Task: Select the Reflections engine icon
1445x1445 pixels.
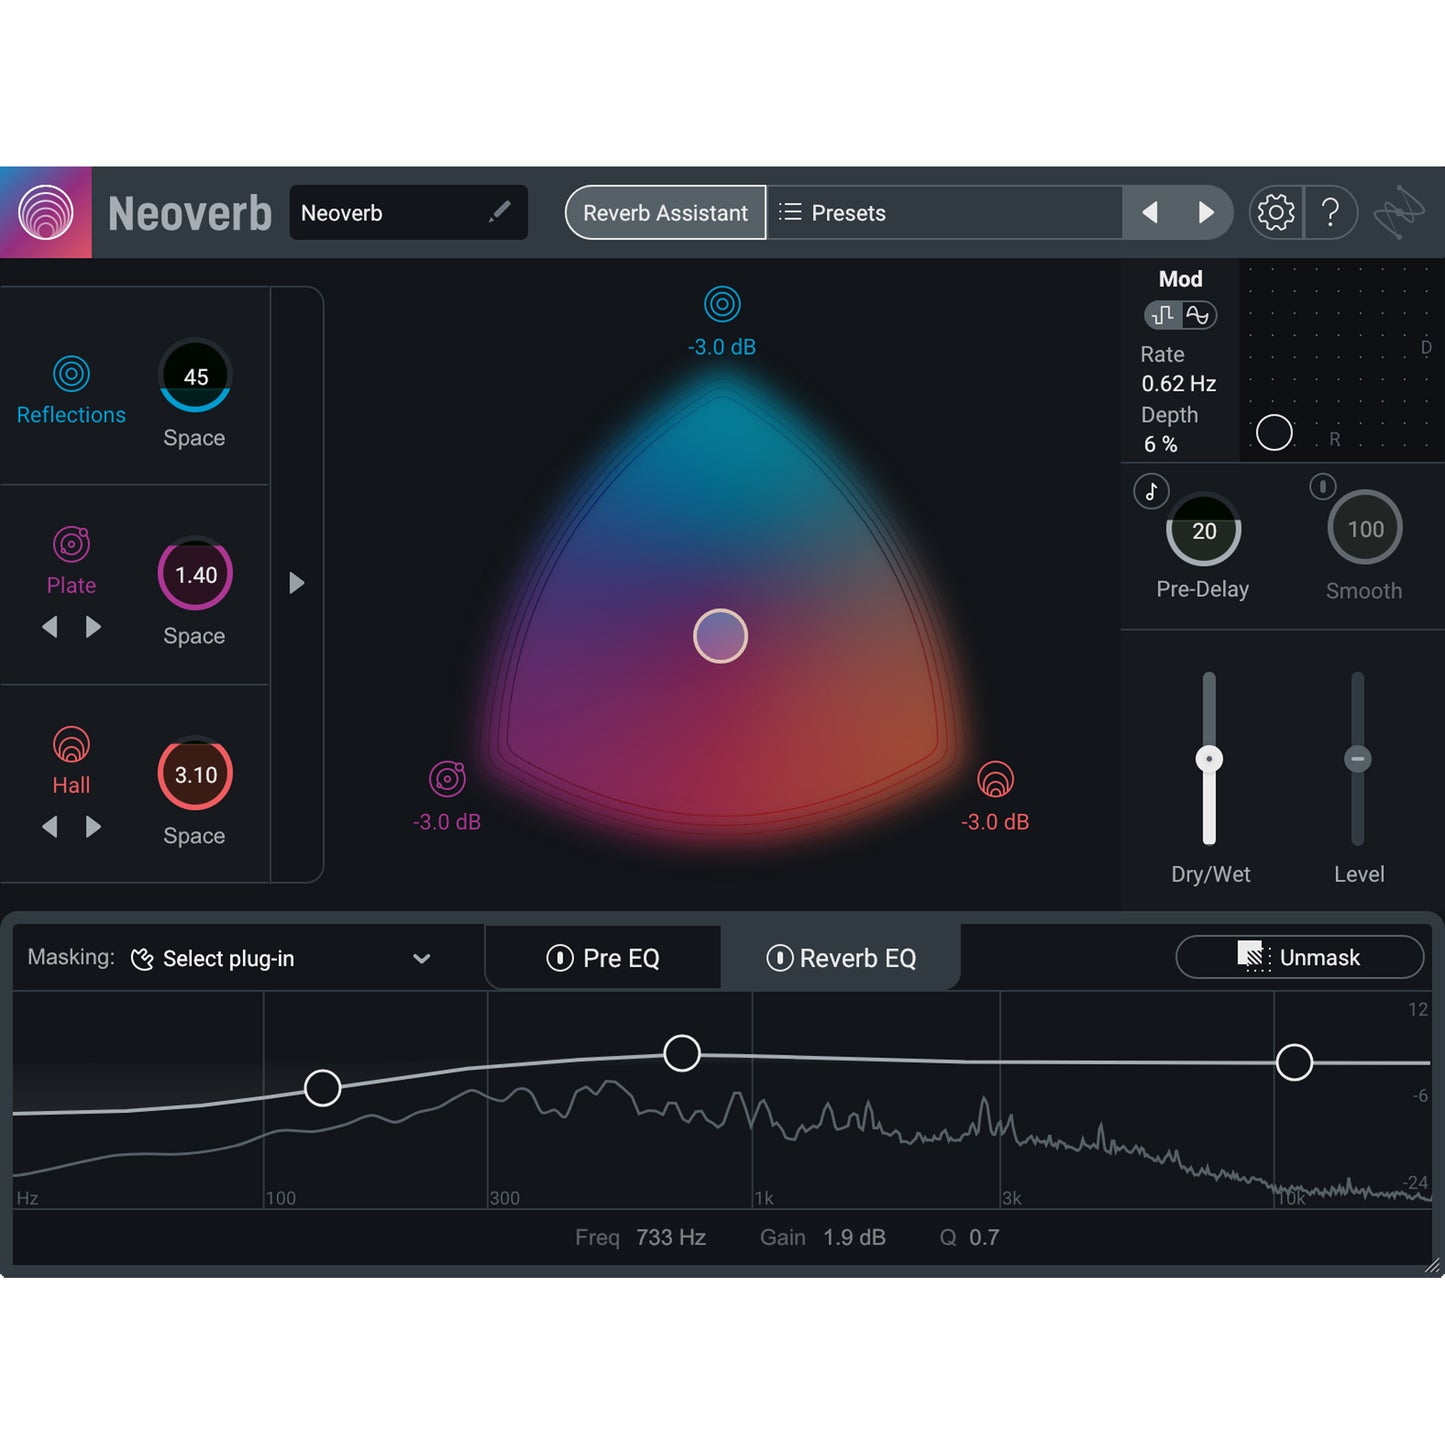Action: coord(71,374)
